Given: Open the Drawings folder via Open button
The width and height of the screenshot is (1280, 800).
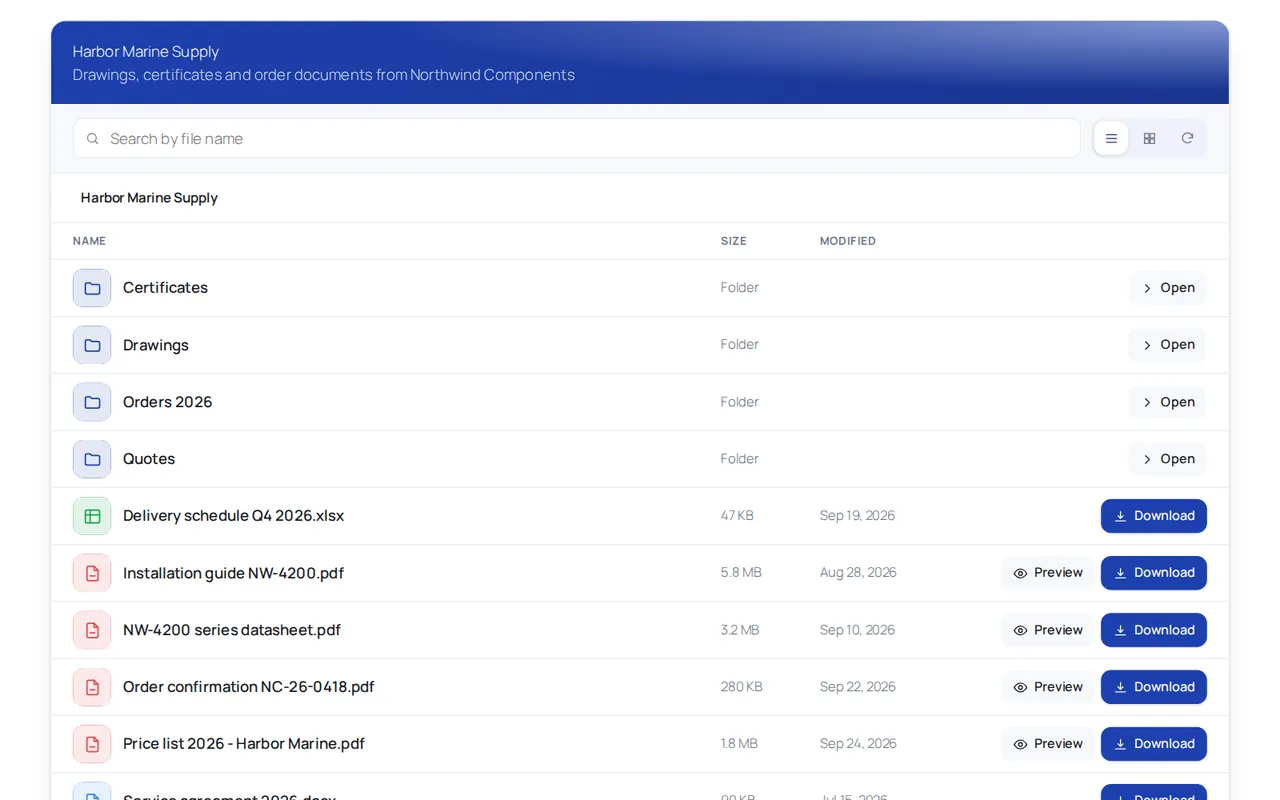Looking at the screenshot, I should click(x=1168, y=345).
